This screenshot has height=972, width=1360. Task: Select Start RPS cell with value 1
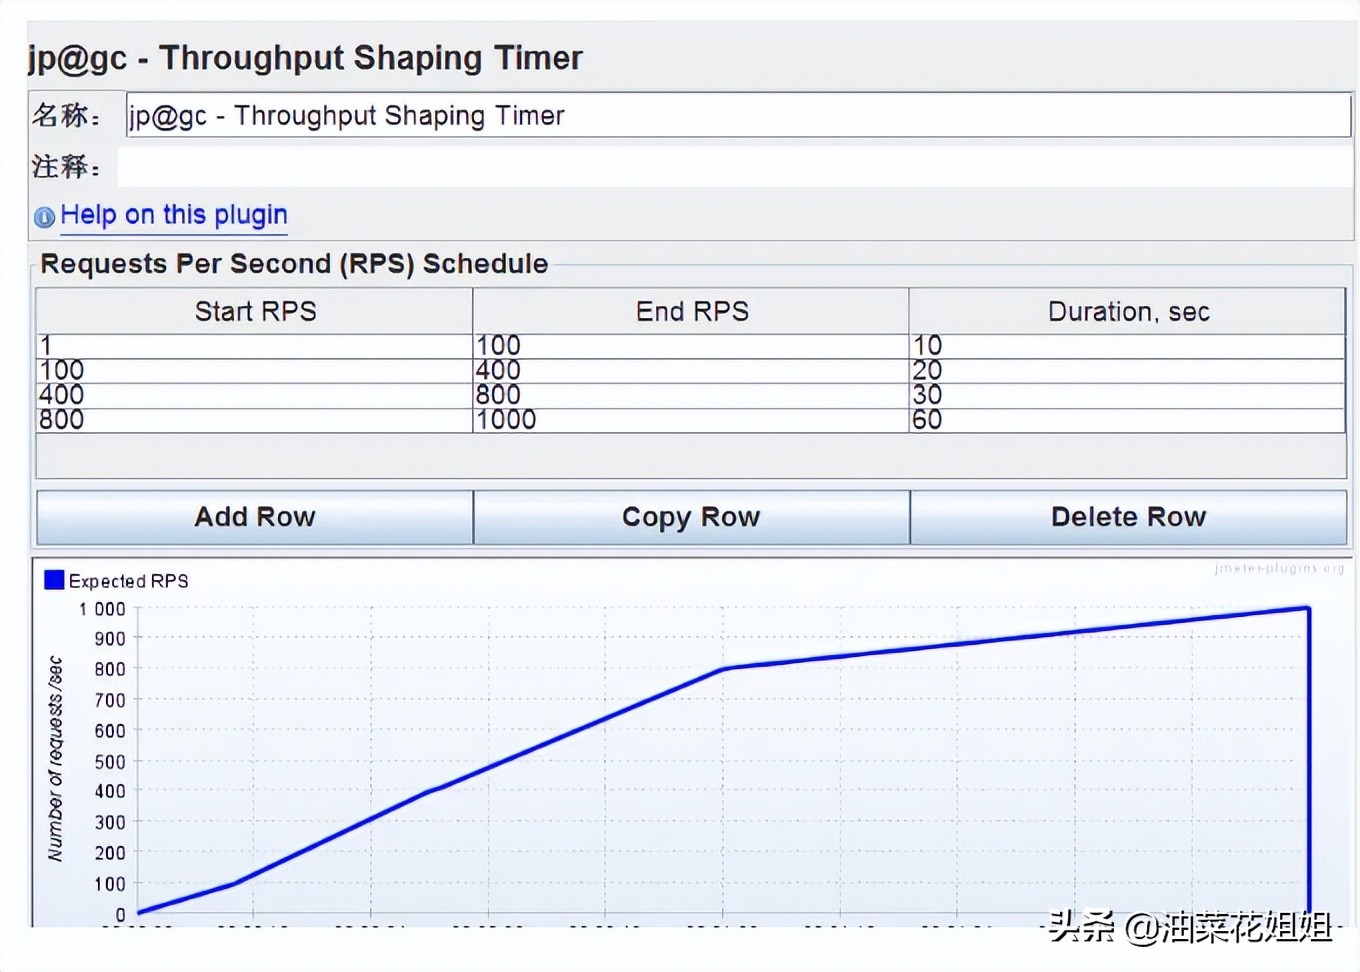point(254,346)
